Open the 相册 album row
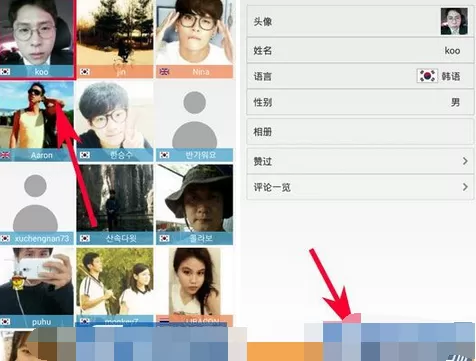 point(360,132)
